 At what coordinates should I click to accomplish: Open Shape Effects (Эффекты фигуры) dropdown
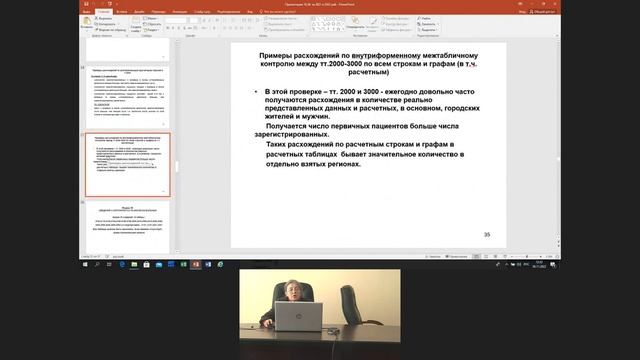click(396, 30)
